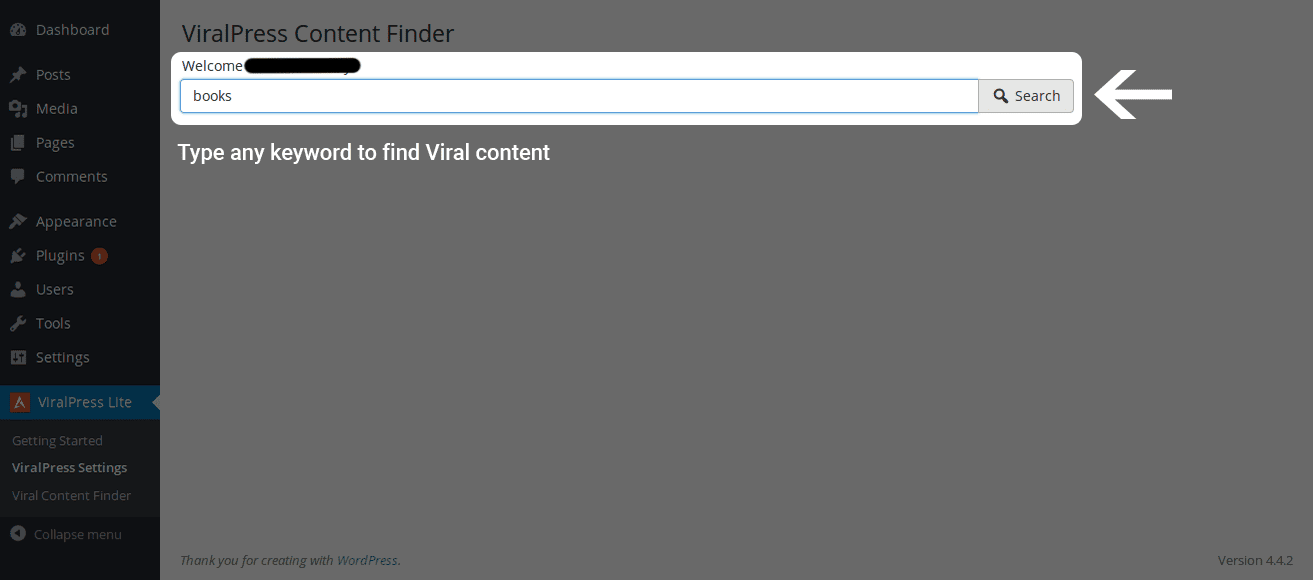
Task: Click the Appearance paintbrush icon
Action: 18,222
